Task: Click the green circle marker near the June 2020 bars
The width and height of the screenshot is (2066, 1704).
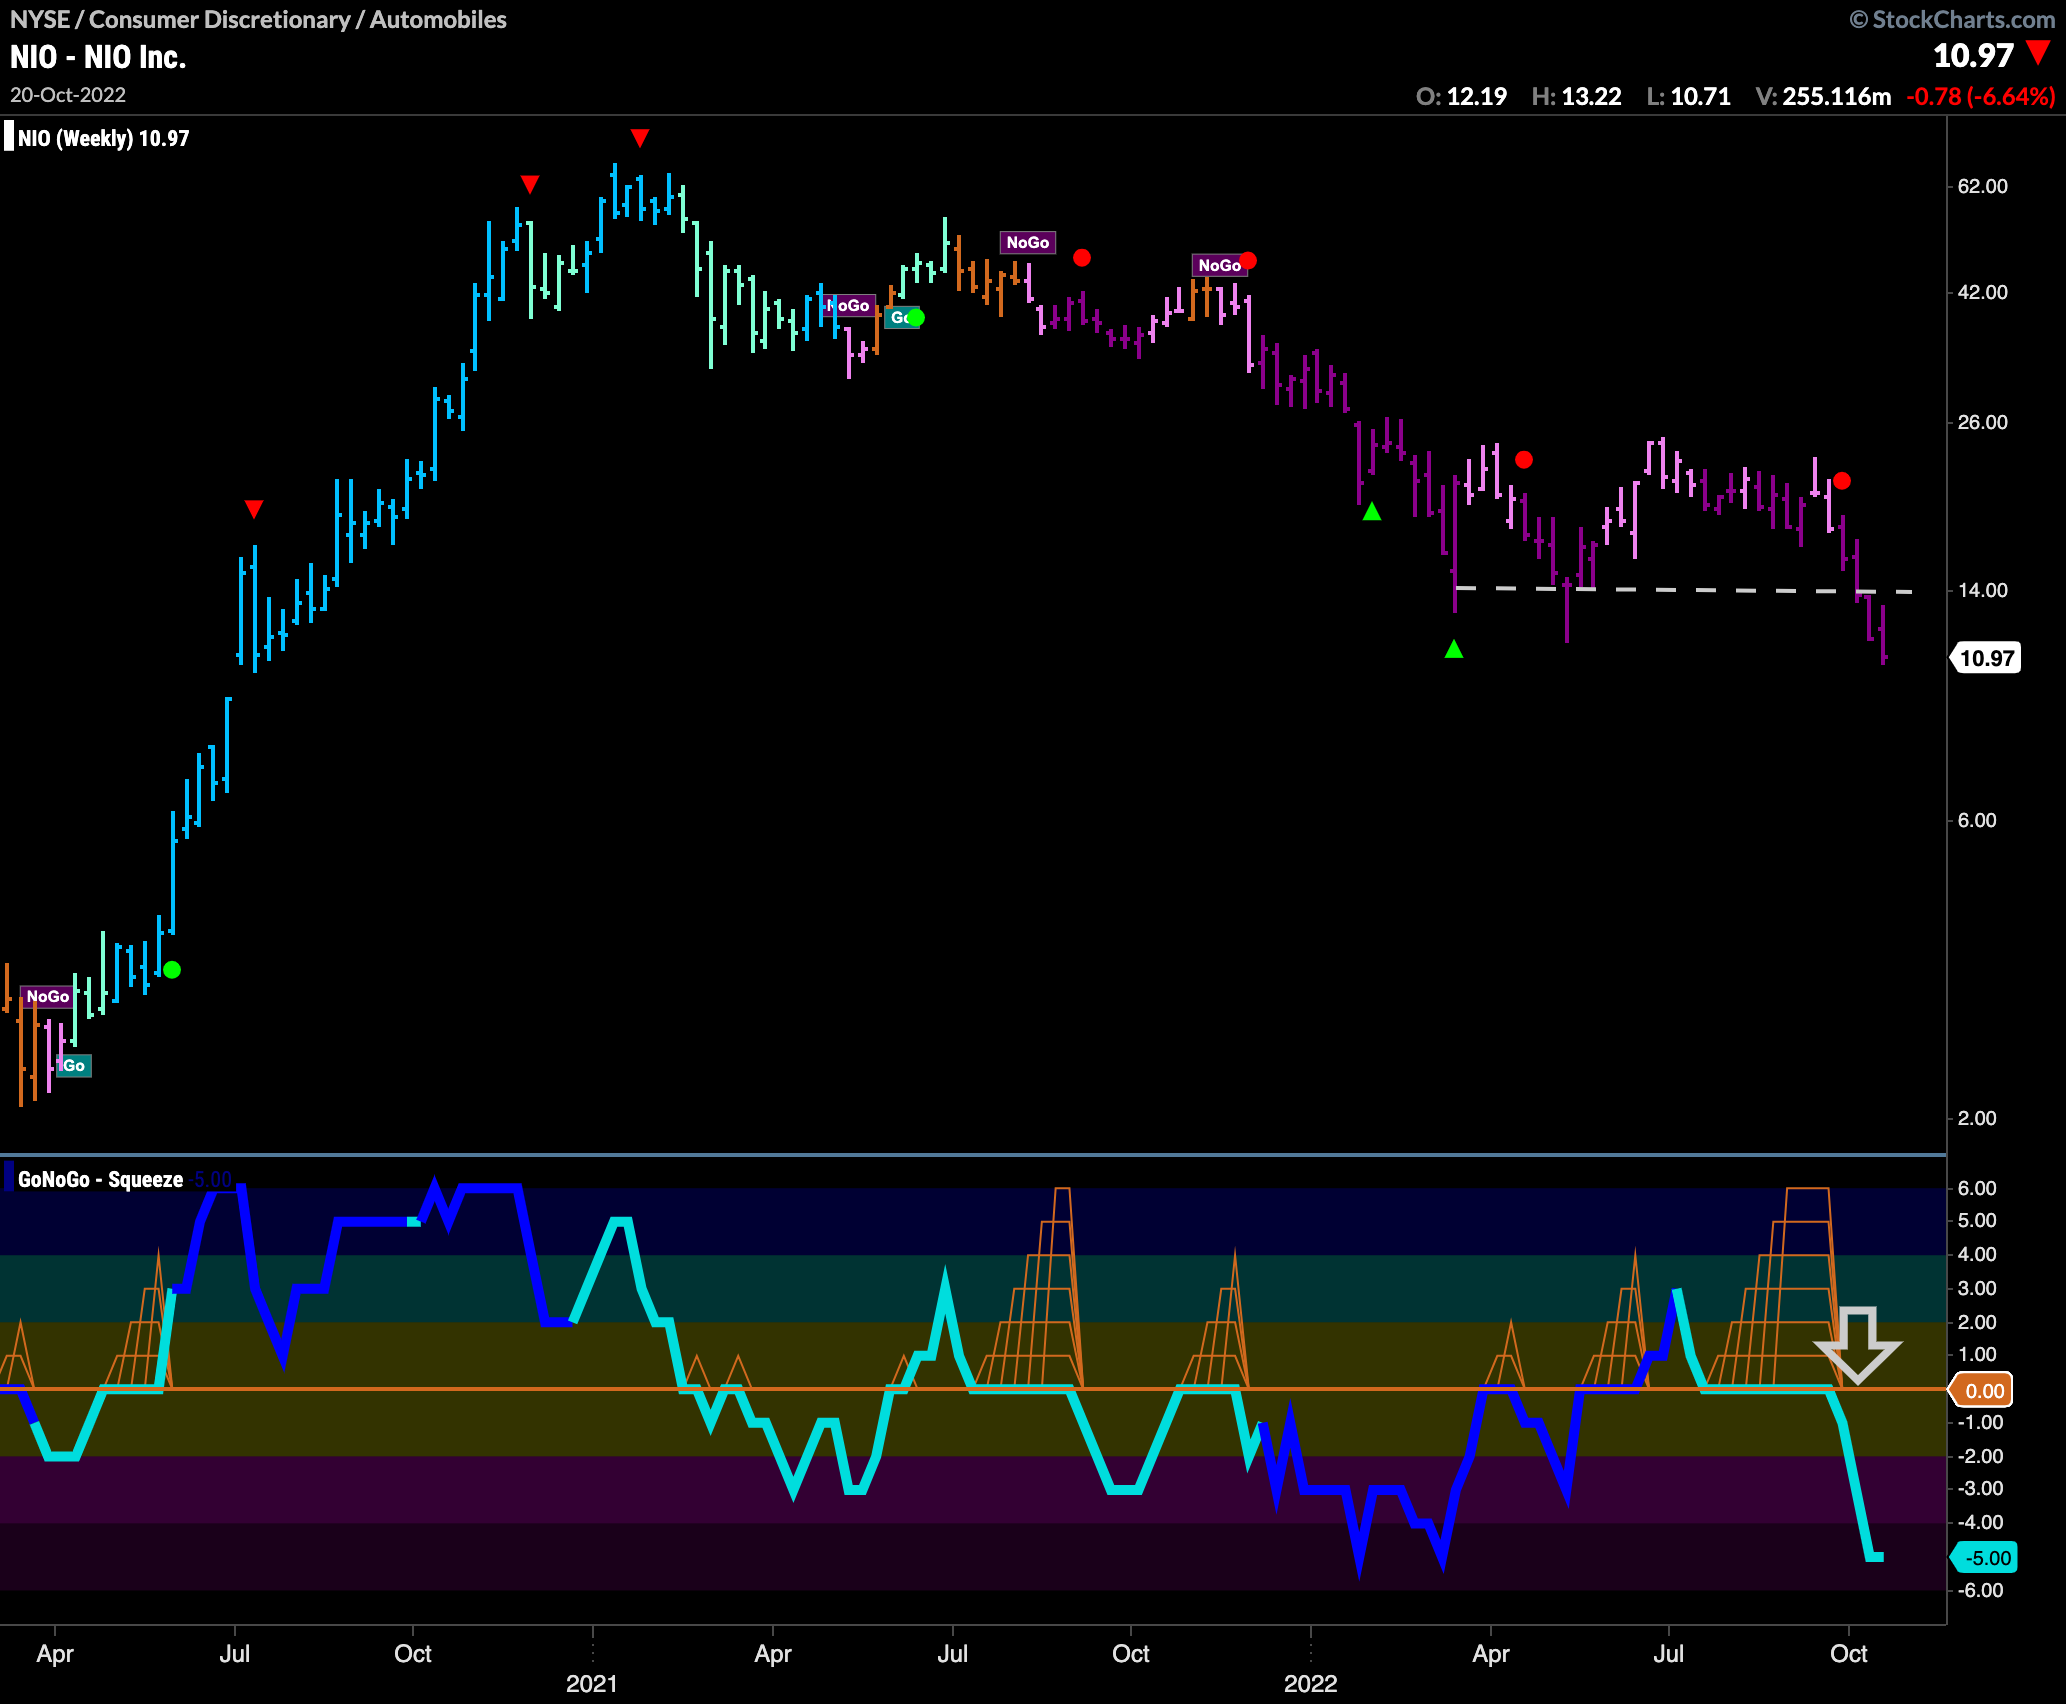Action: [x=172, y=969]
